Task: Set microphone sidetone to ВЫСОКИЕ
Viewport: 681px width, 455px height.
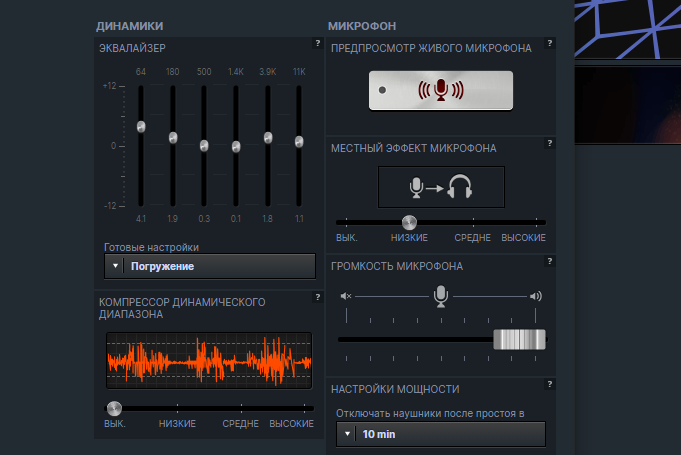Action: click(x=523, y=237)
